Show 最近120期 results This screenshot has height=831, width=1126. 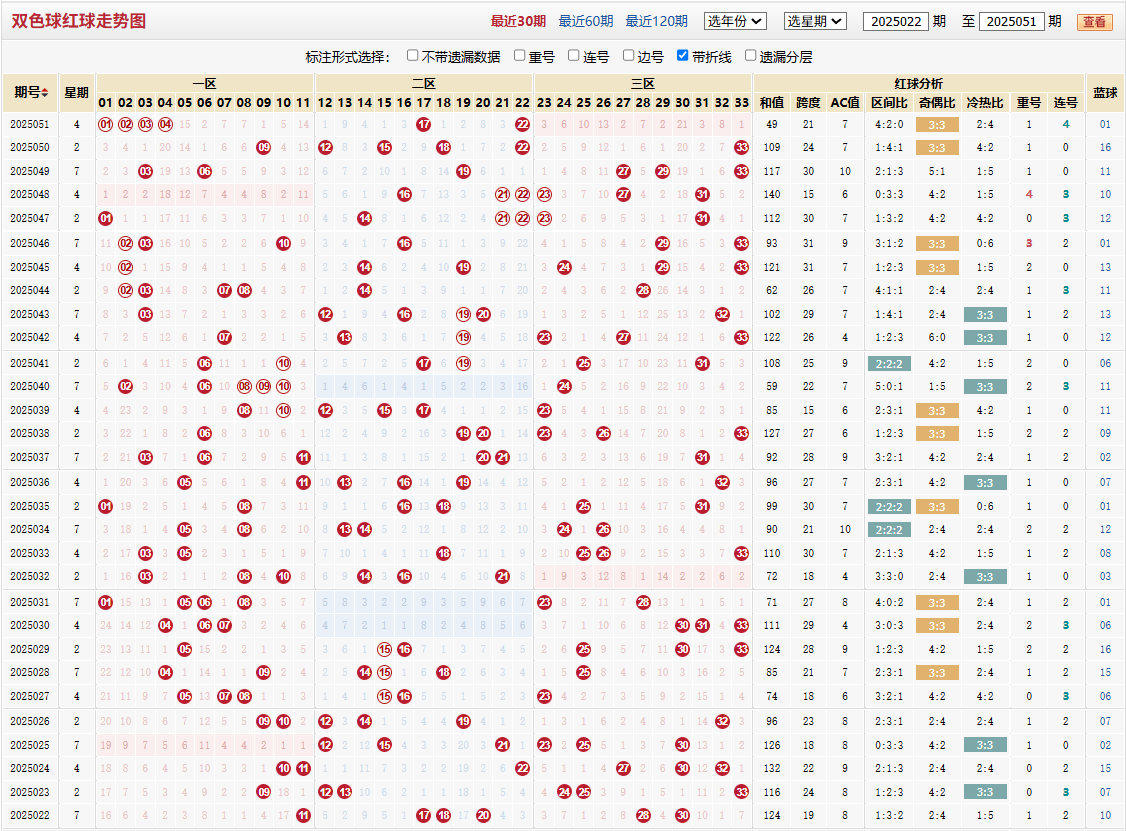click(x=656, y=22)
